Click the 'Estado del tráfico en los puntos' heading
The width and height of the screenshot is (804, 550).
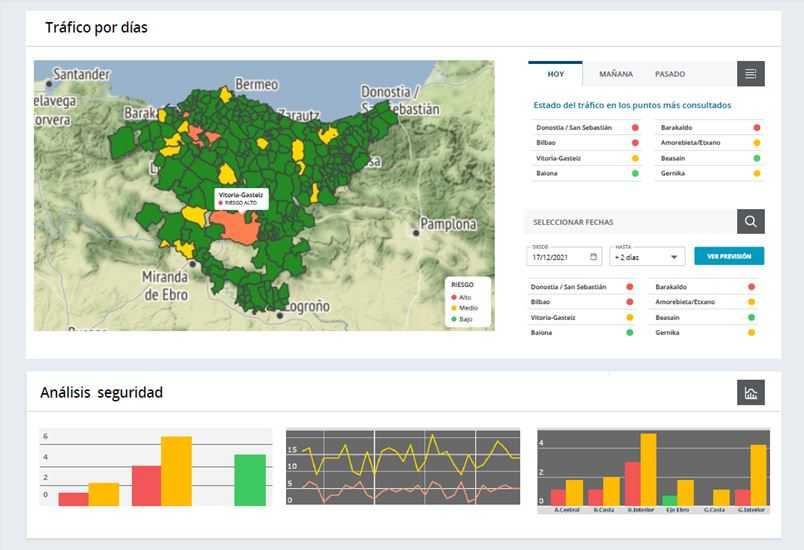point(632,105)
